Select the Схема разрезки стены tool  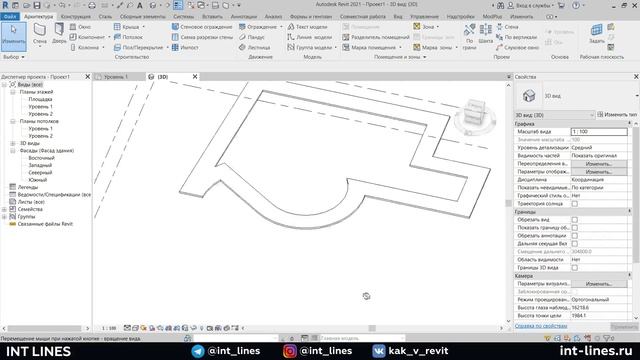[x=202, y=37]
